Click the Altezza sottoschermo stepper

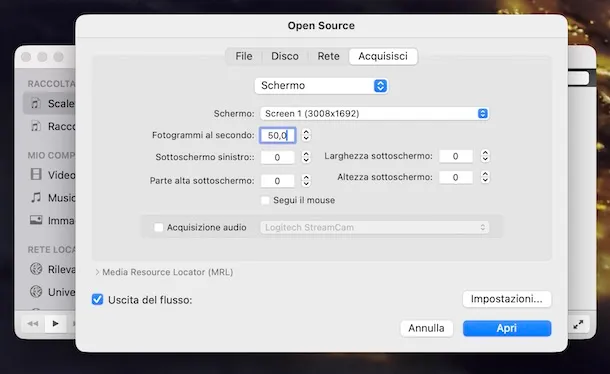(485, 177)
